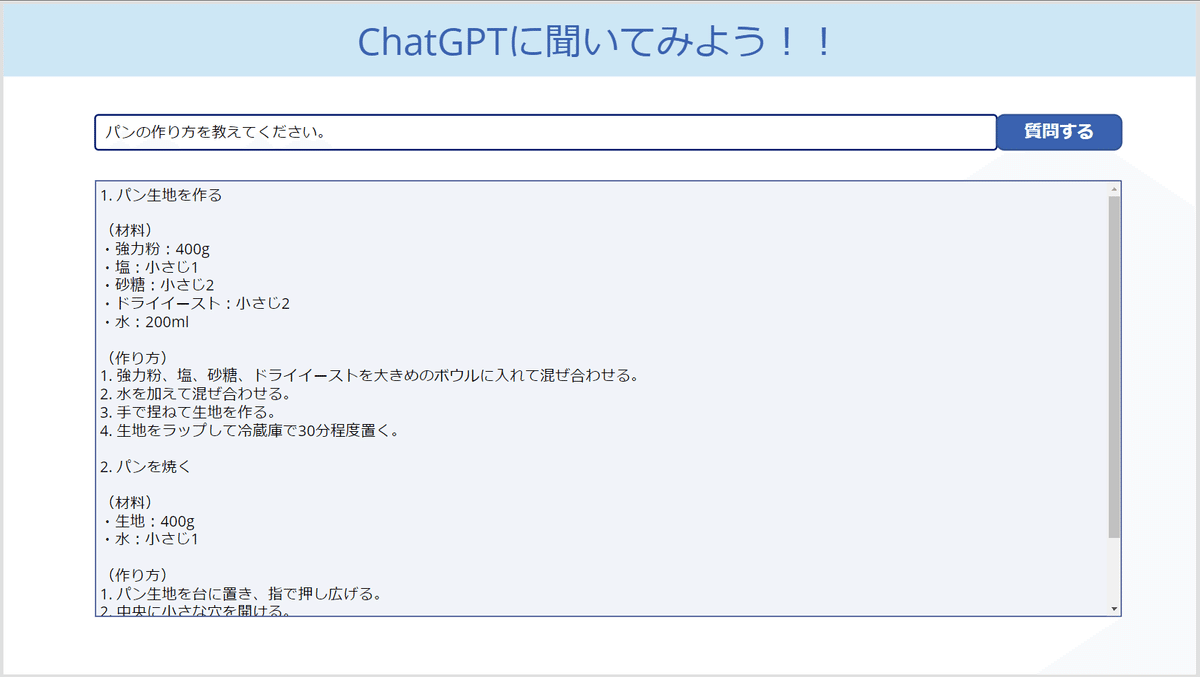Click the step mixing 強力粉、塩、砂糖 in bowl
The width and height of the screenshot is (1200, 677).
tap(369, 376)
